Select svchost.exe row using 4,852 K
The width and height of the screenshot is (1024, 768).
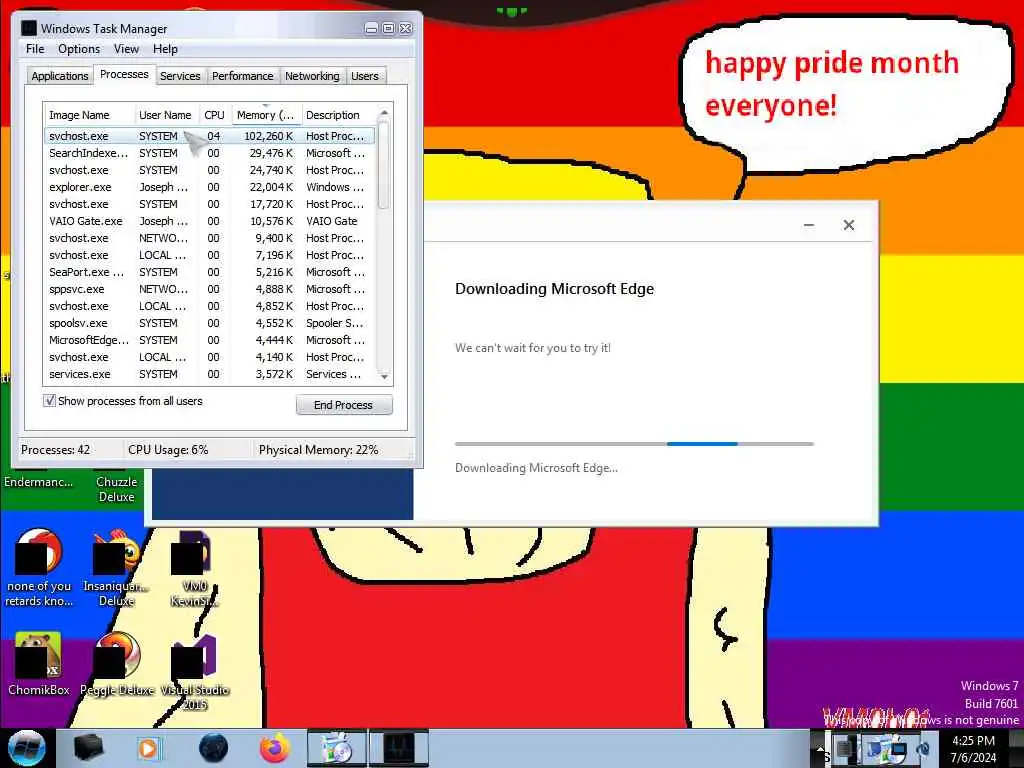coord(209,306)
